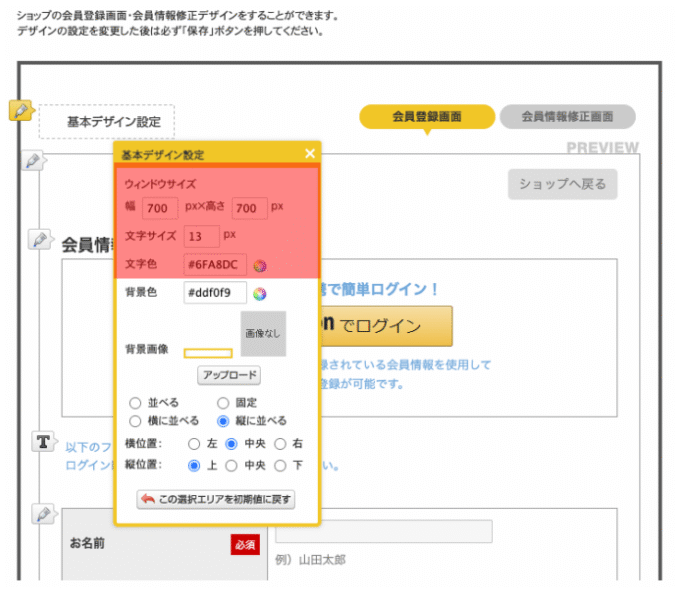The width and height of the screenshot is (680, 592).
Task: Click the T text edit icon
Action: click(44, 442)
